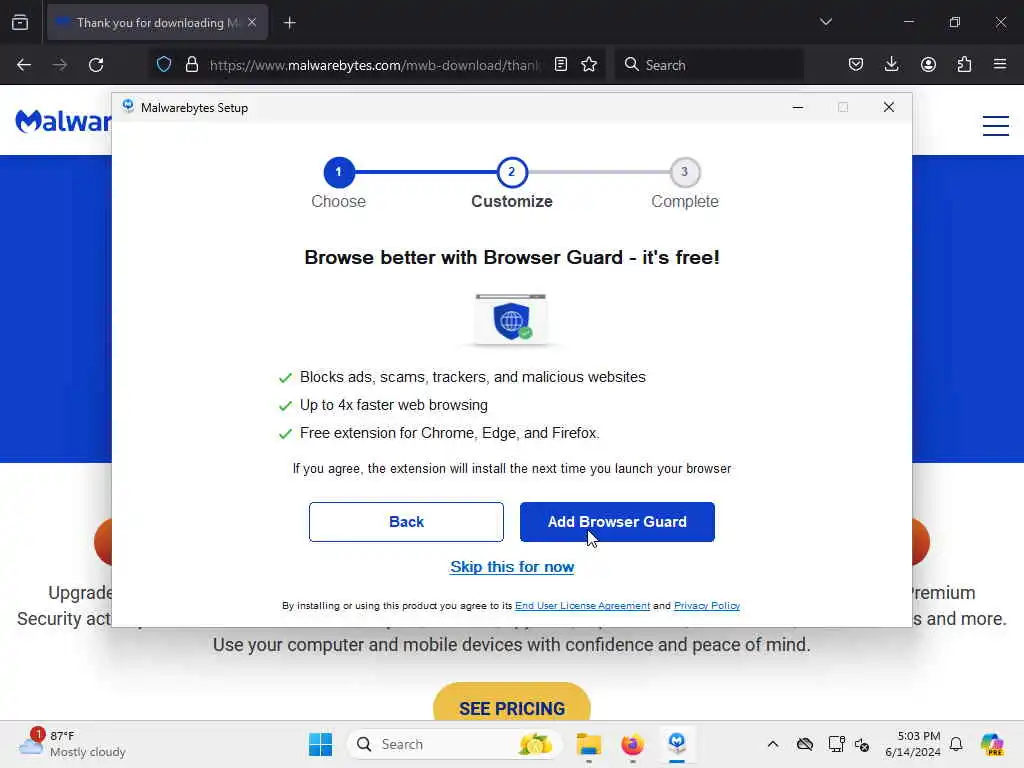Close the Thank you for downloading tab
The width and height of the screenshot is (1024, 768).
[252, 22]
